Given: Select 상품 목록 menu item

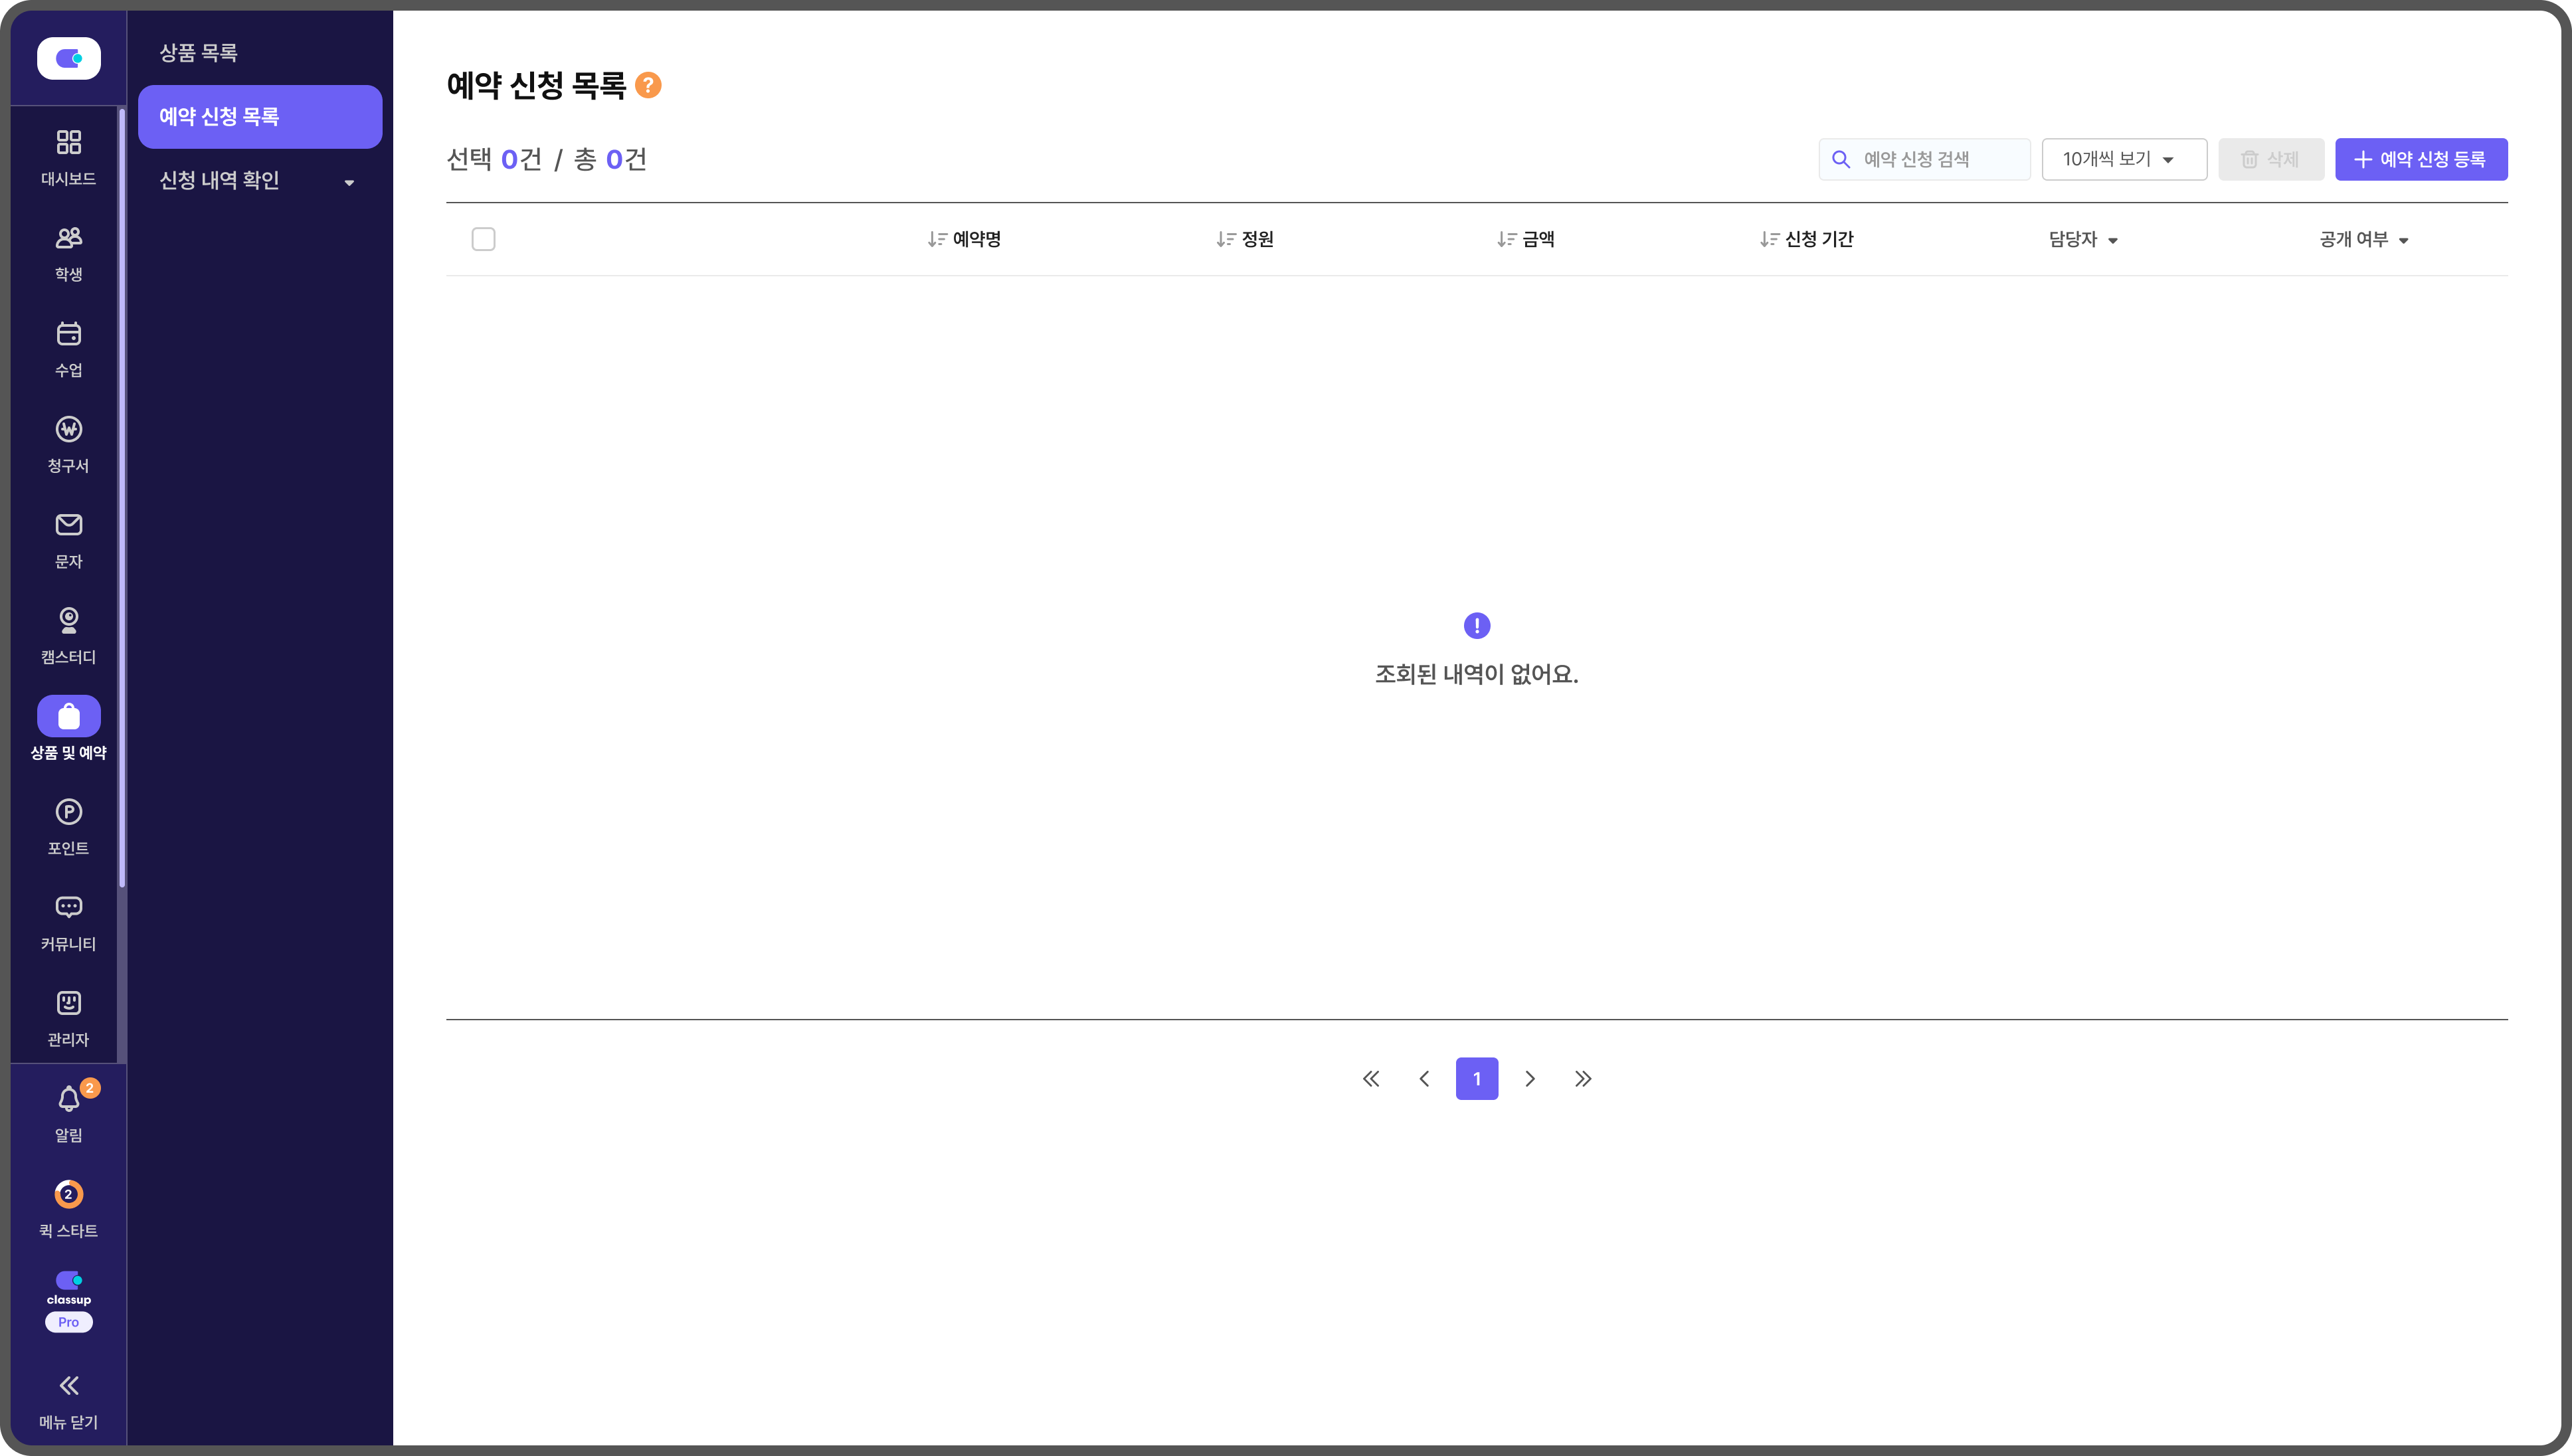Looking at the screenshot, I should pos(199,53).
